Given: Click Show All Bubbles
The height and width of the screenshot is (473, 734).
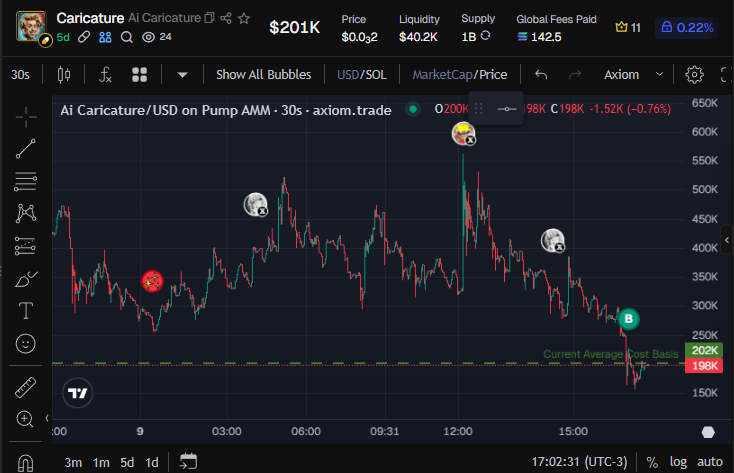Looking at the screenshot, I should point(264,74).
